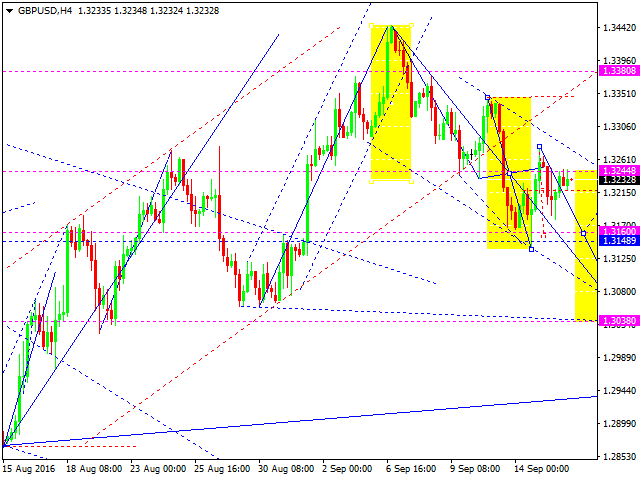Click the 25 Aug 16:00 time label
640x480 pixels.
click(222, 469)
